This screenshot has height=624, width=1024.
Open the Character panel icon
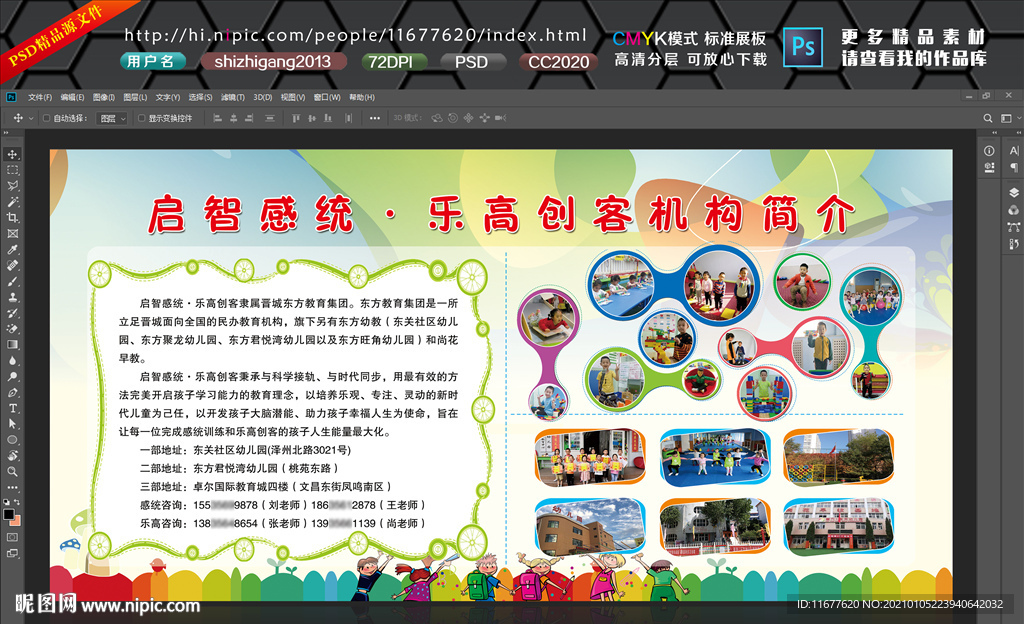1014,151
